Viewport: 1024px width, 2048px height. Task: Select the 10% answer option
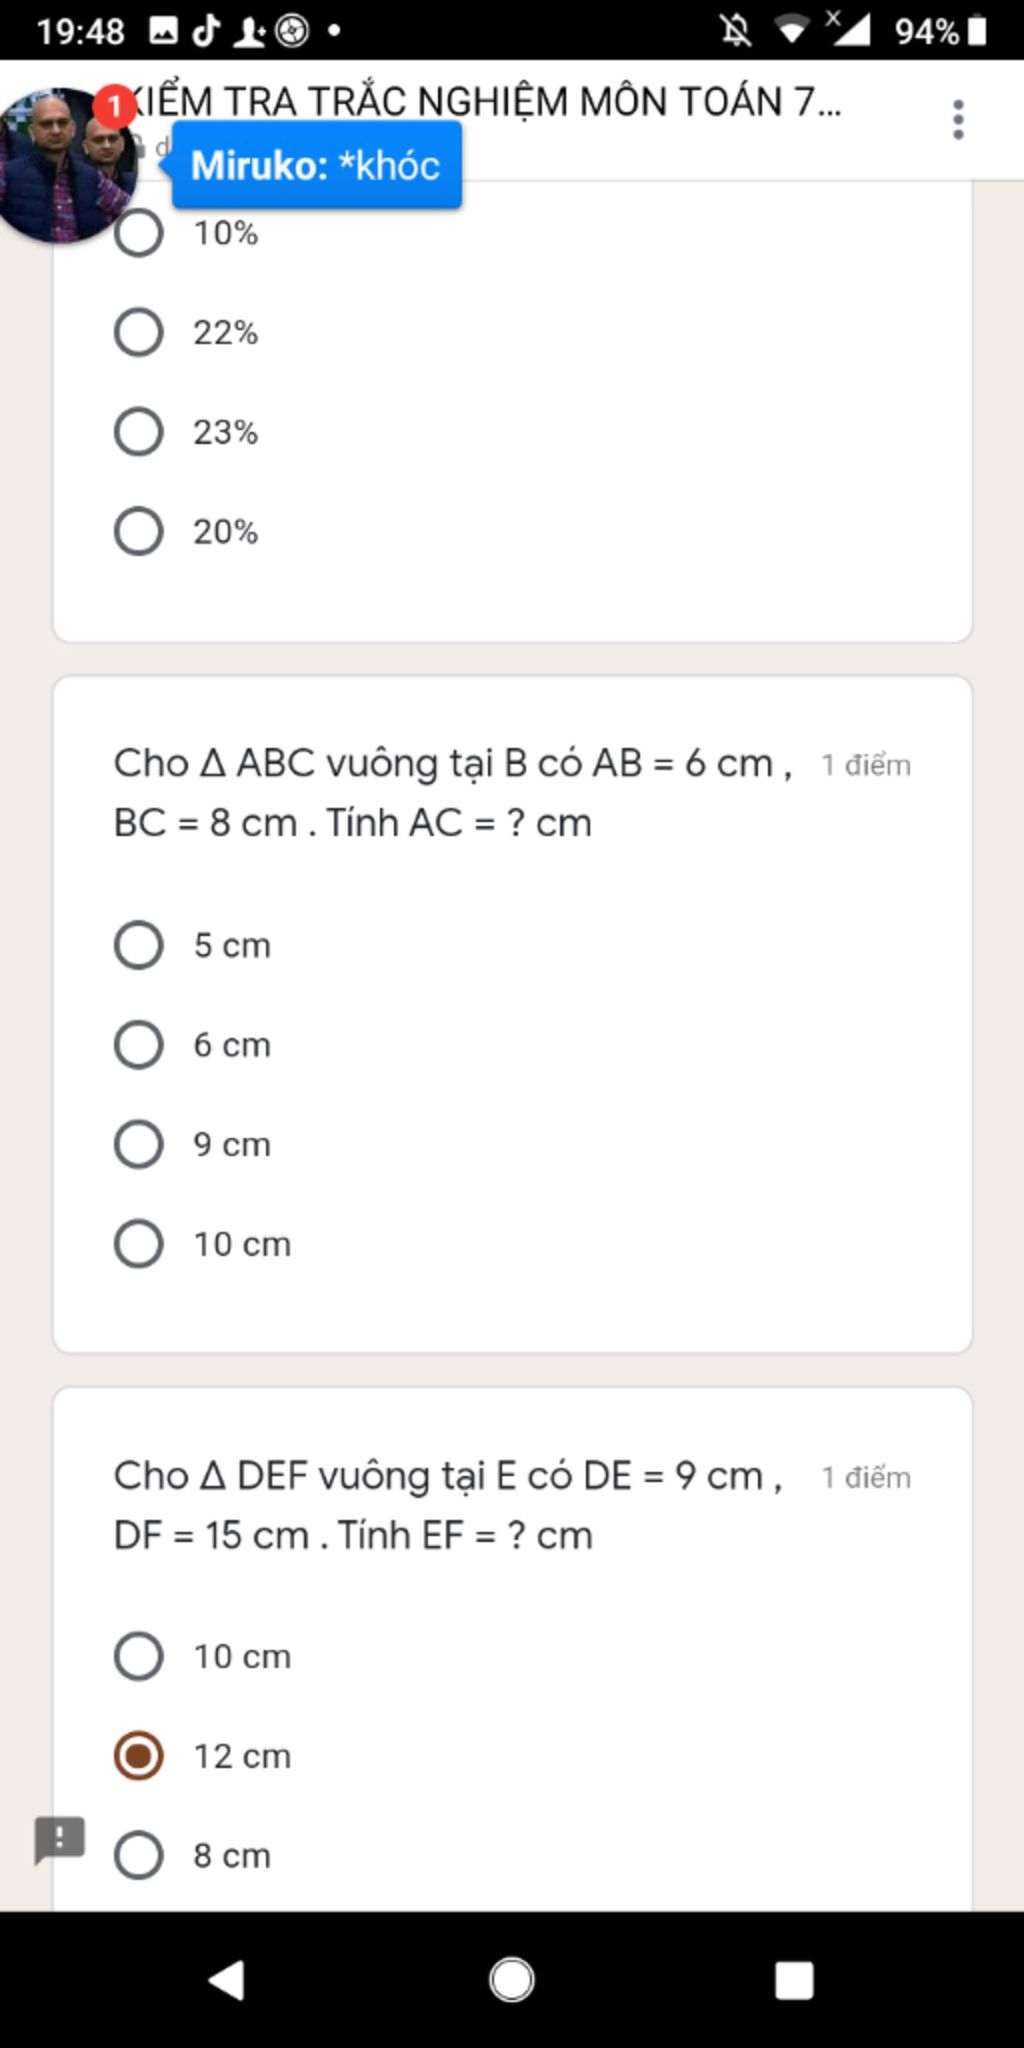187,233
